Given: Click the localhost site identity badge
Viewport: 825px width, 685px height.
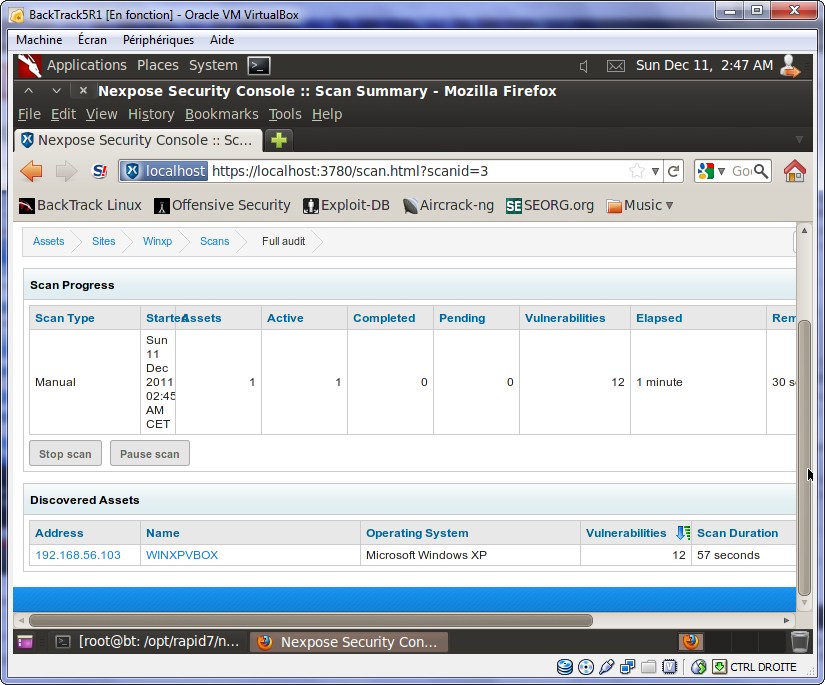Looking at the screenshot, I should point(164,171).
